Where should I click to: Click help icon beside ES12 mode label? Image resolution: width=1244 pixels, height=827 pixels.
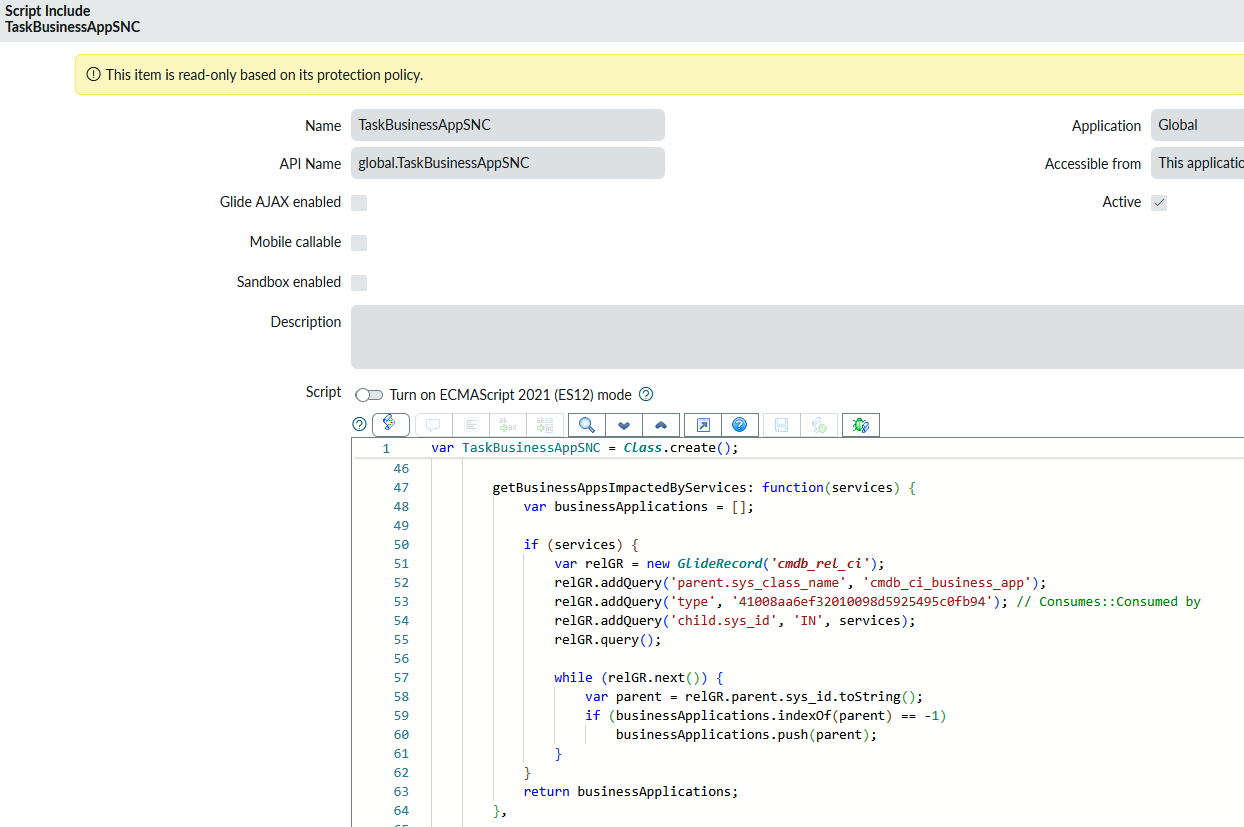(x=646, y=394)
